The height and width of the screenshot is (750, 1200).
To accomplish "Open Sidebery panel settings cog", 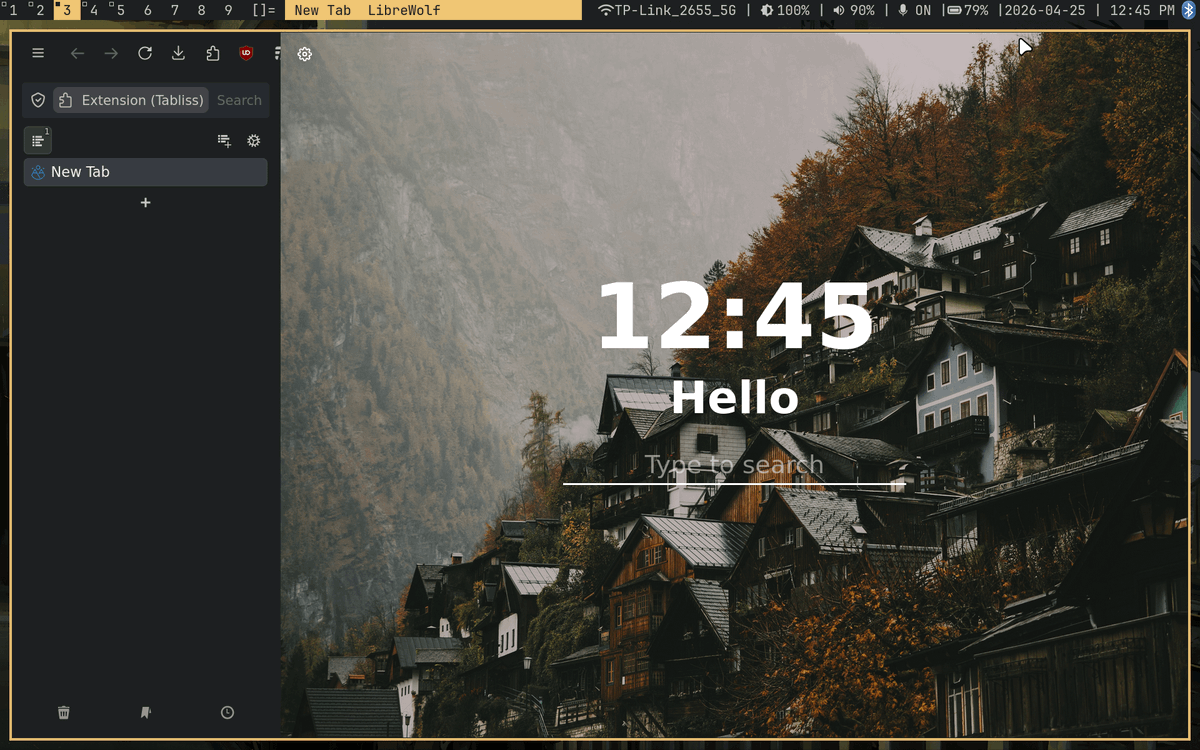I will (x=253, y=140).
